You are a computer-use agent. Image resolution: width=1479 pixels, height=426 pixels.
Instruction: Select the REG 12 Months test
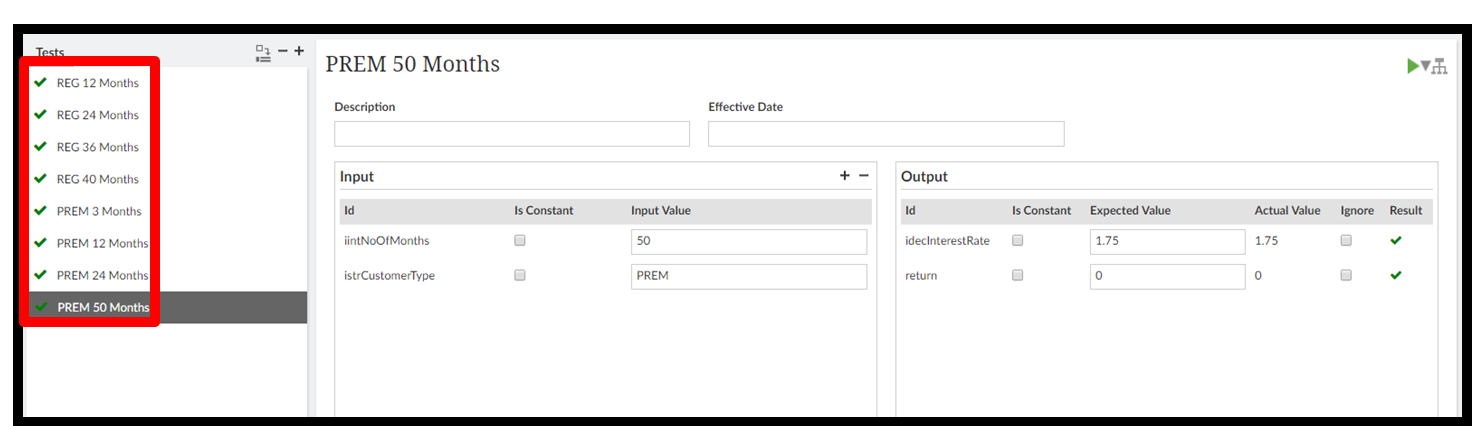point(97,83)
